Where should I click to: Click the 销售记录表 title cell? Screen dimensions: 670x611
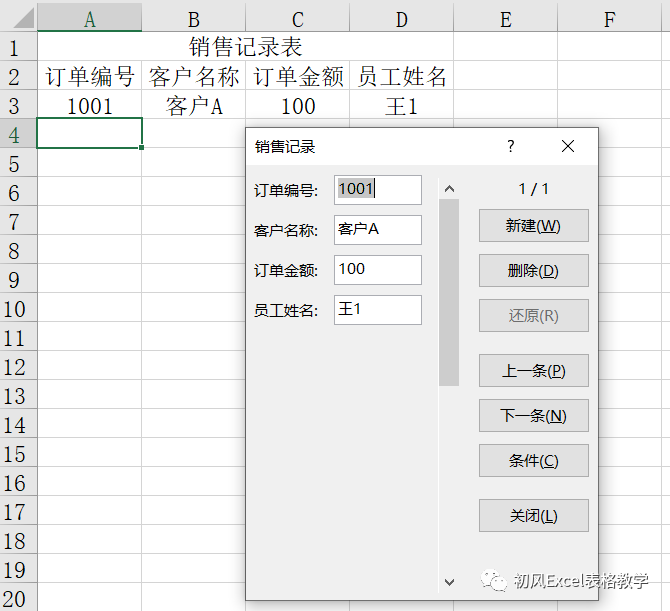coord(245,47)
